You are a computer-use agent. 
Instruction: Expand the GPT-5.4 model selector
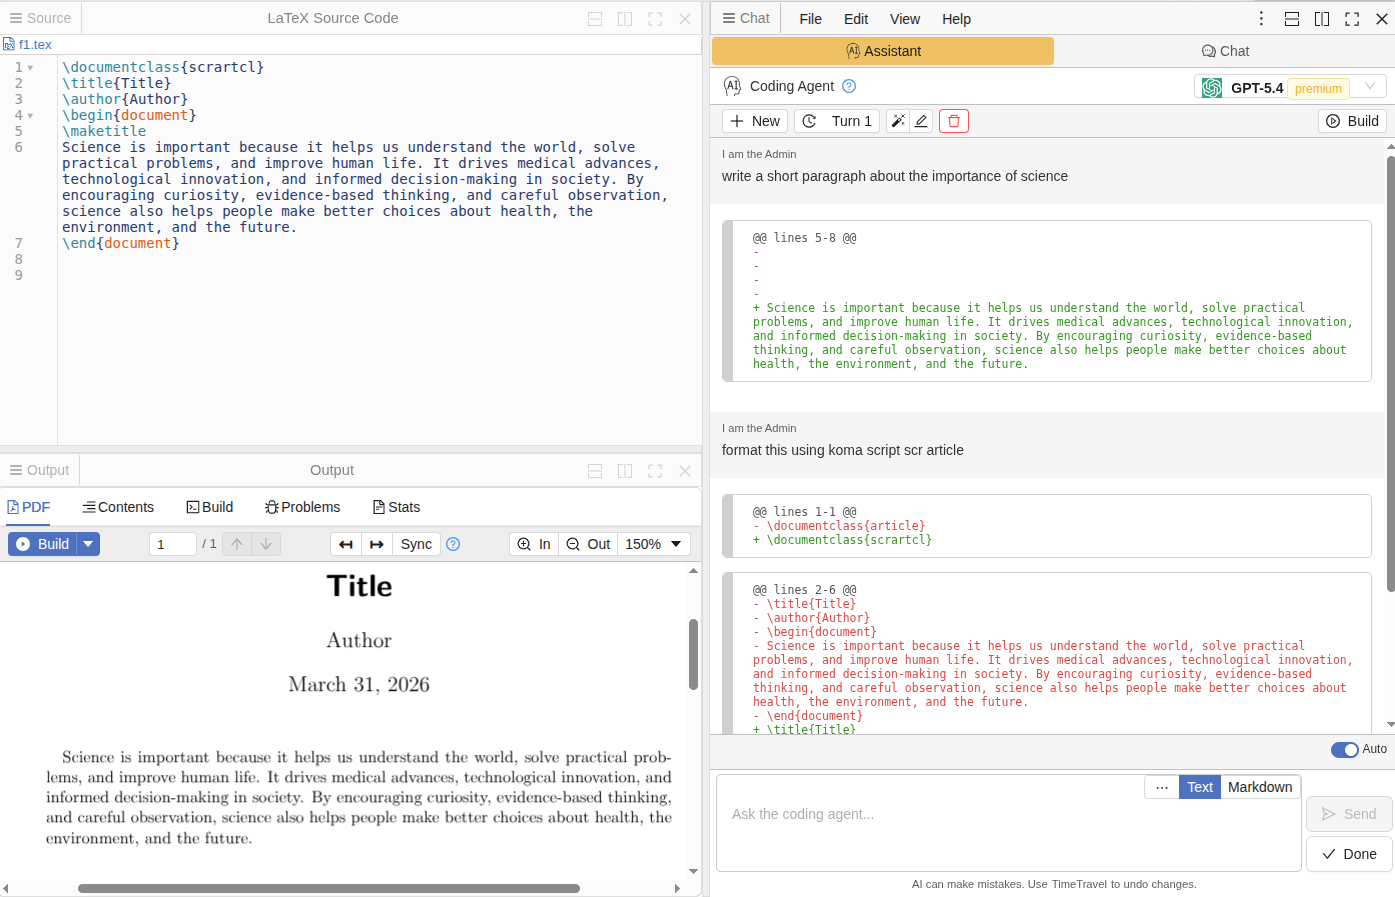pyautogui.click(x=1371, y=86)
